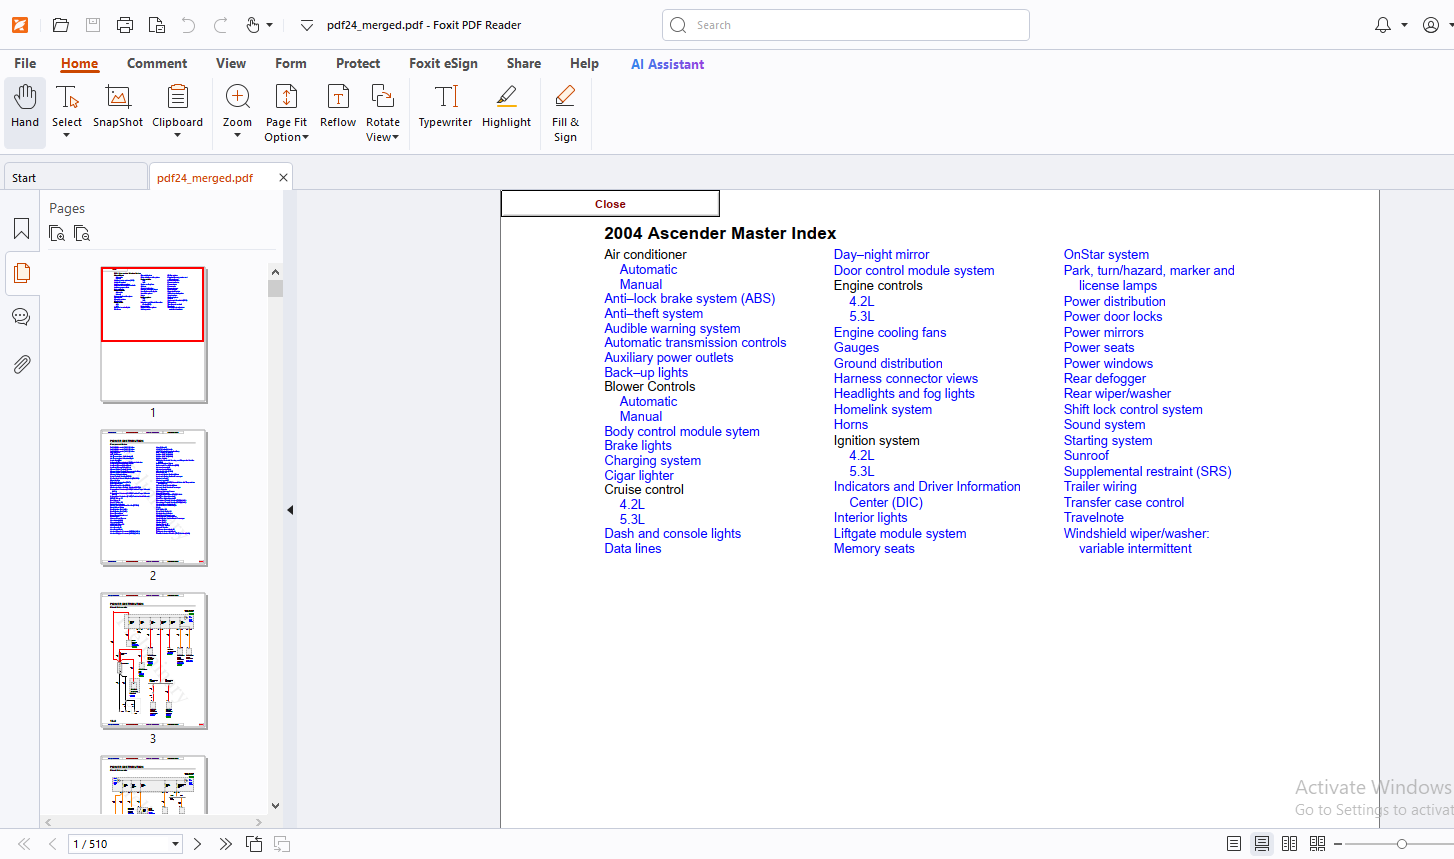Click the Reflow view icon
The height and width of the screenshot is (859, 1454).
pos(338,107)
